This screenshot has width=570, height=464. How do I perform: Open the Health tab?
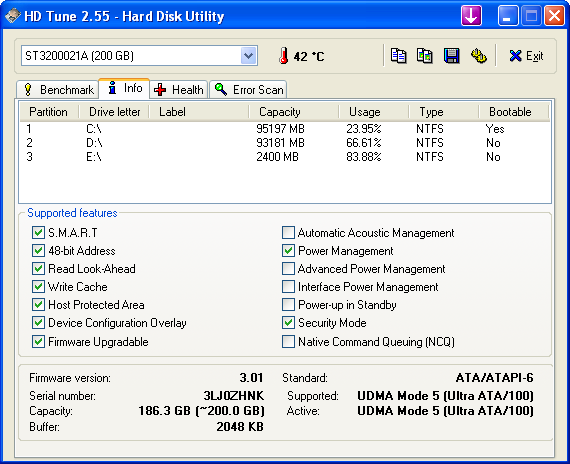178,89
